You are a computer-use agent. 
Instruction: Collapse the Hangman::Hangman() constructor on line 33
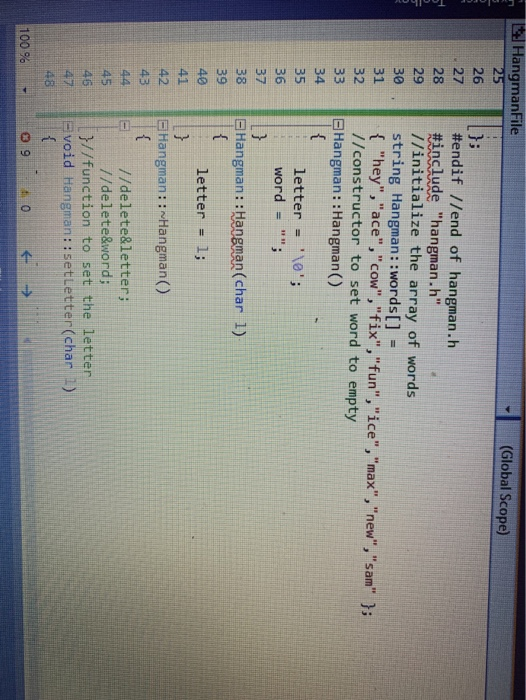[x=338, y=125]
